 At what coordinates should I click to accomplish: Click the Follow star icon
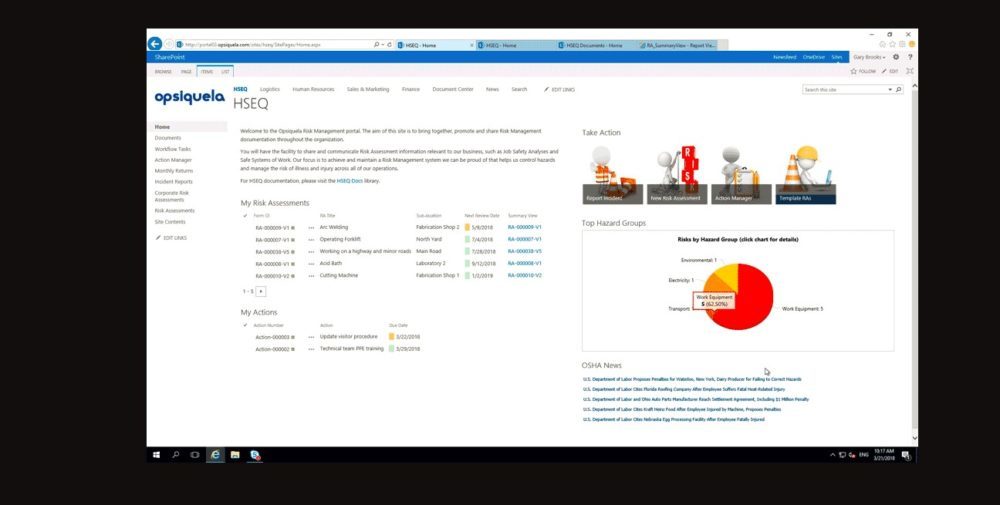tap(853, 71)
